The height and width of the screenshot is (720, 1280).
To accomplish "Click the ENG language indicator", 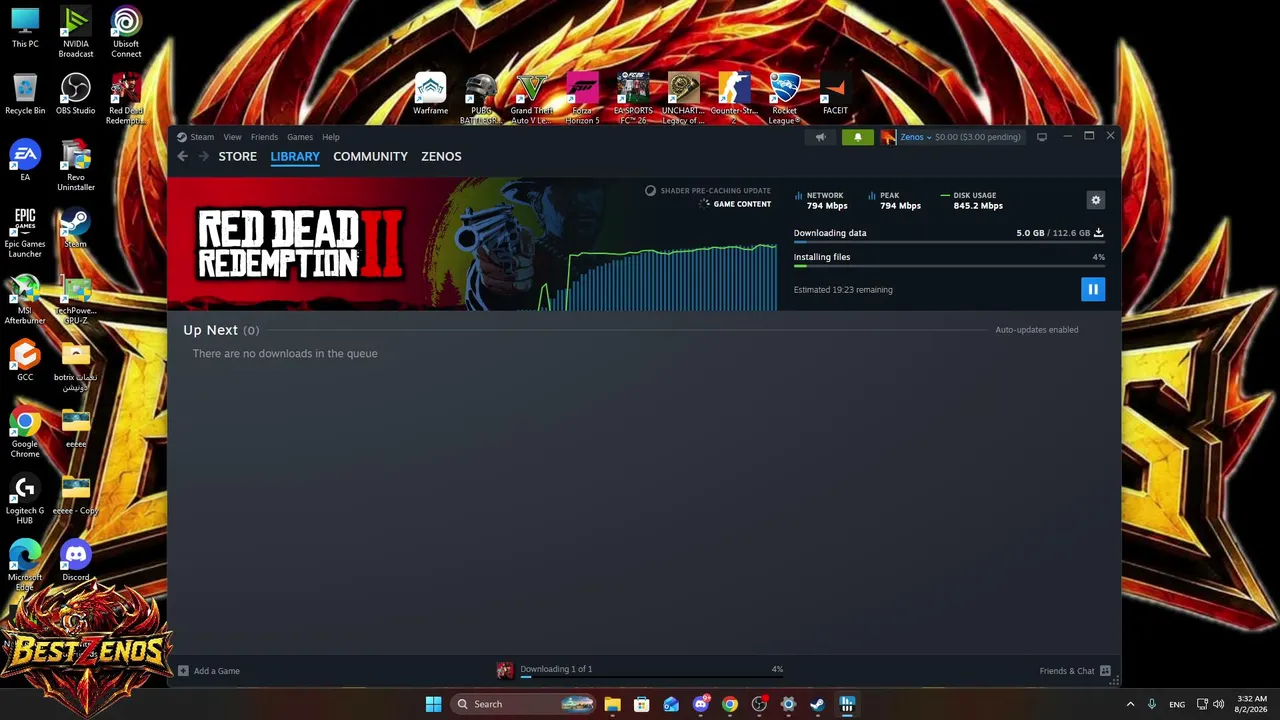I will tap(1177, 704).
